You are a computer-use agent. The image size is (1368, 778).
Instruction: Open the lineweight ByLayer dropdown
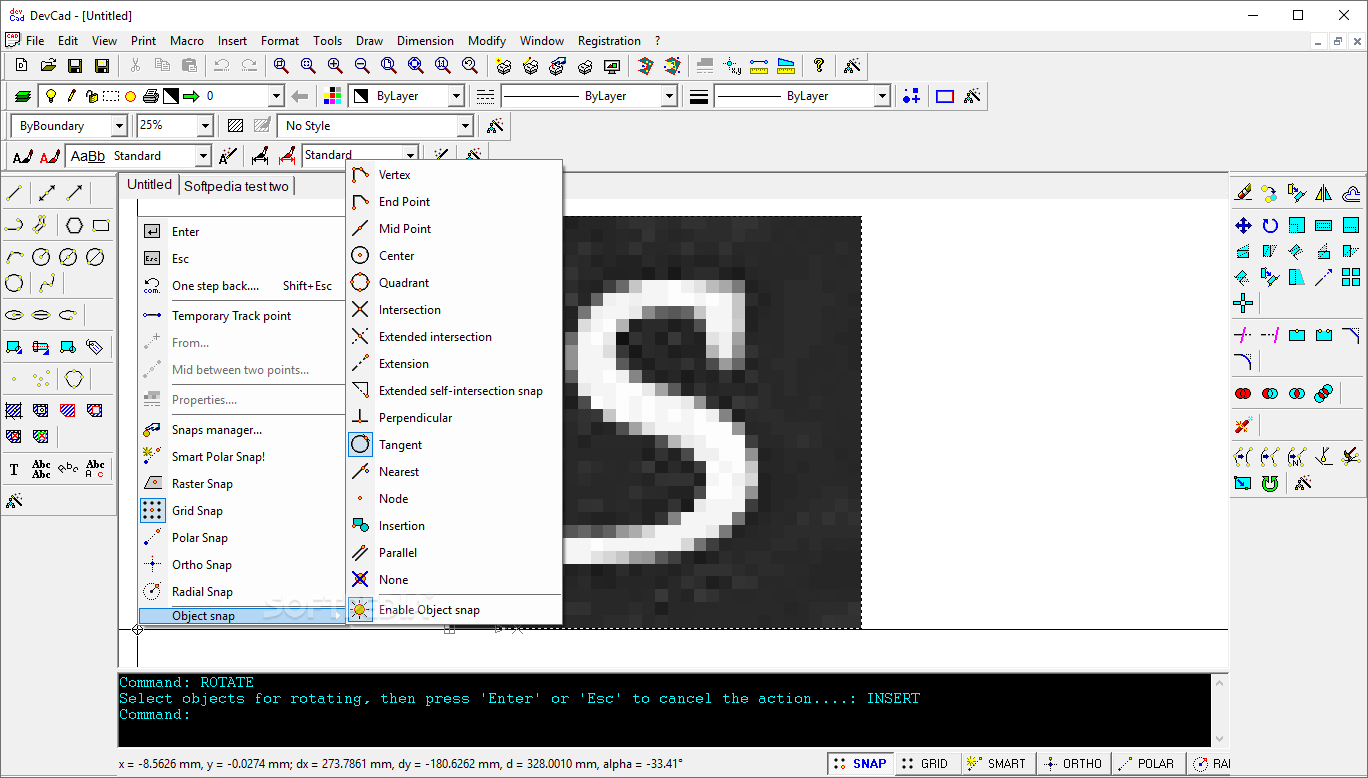coord(882,96)
